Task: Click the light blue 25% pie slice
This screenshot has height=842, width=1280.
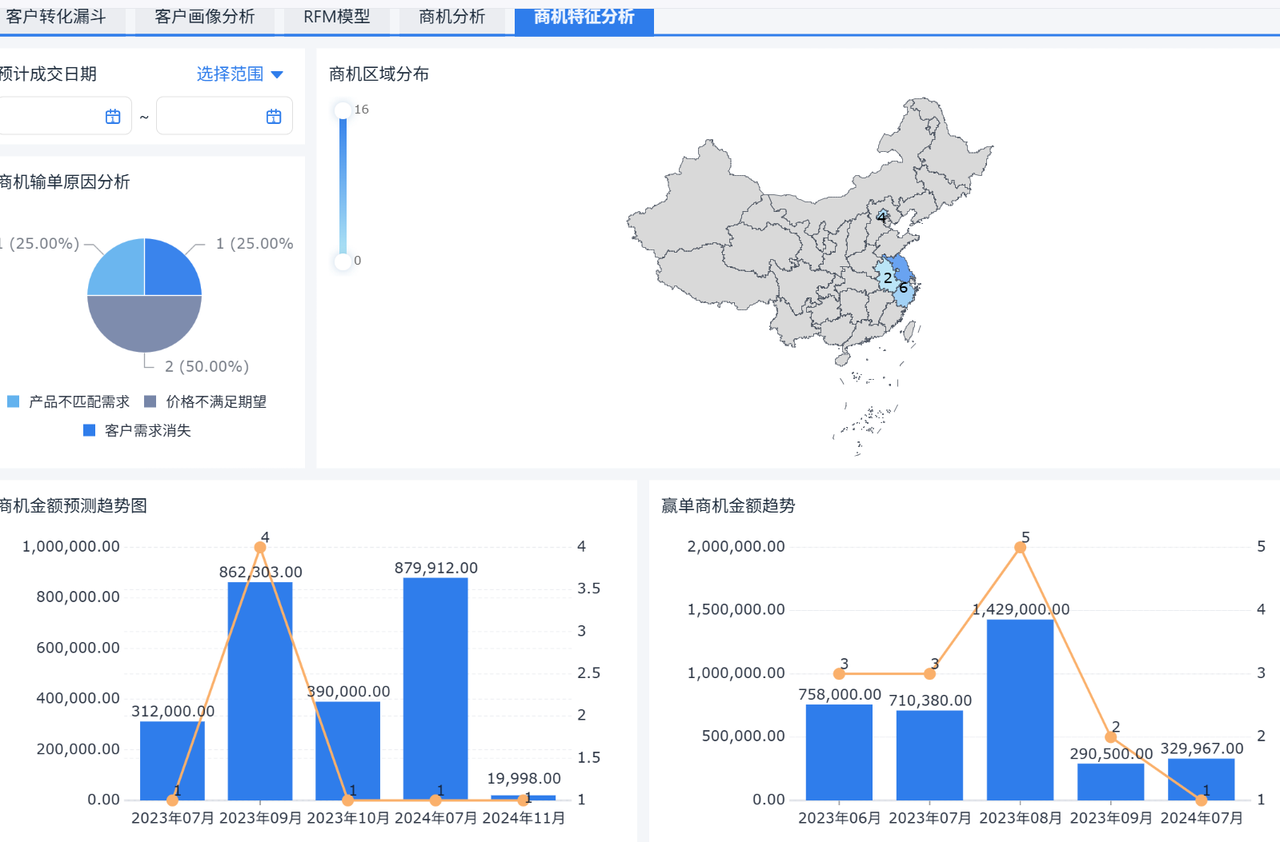Action: pyautogui.click(x=122, y=272)
